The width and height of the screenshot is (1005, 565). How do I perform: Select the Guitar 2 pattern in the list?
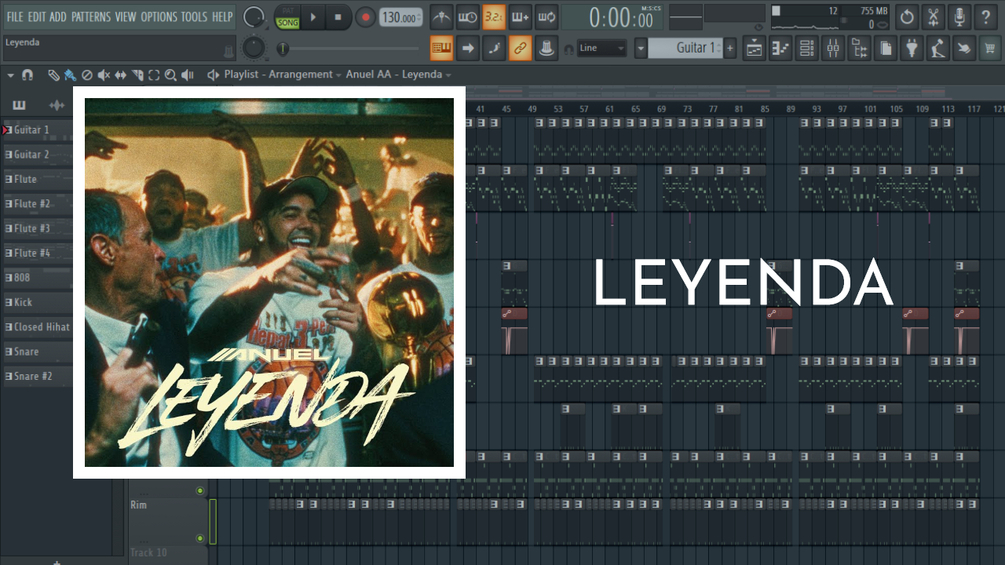tap(38, 154)
